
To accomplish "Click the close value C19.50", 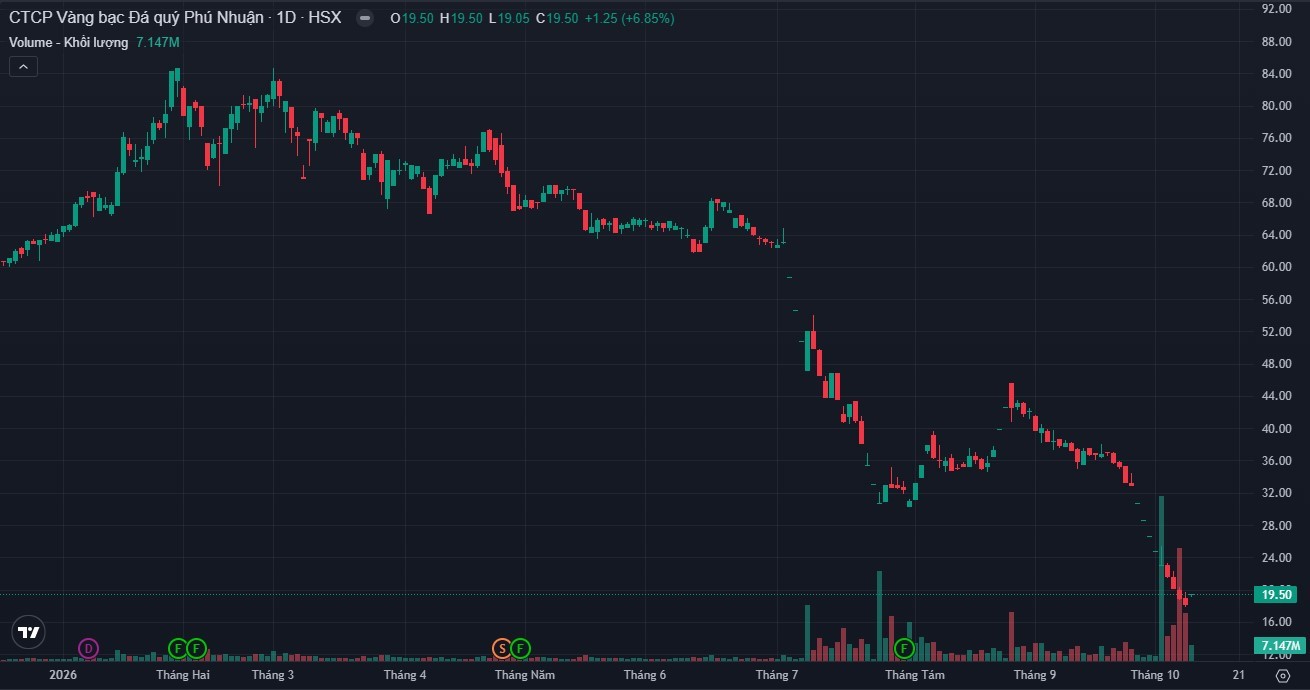I will [556, 18].
